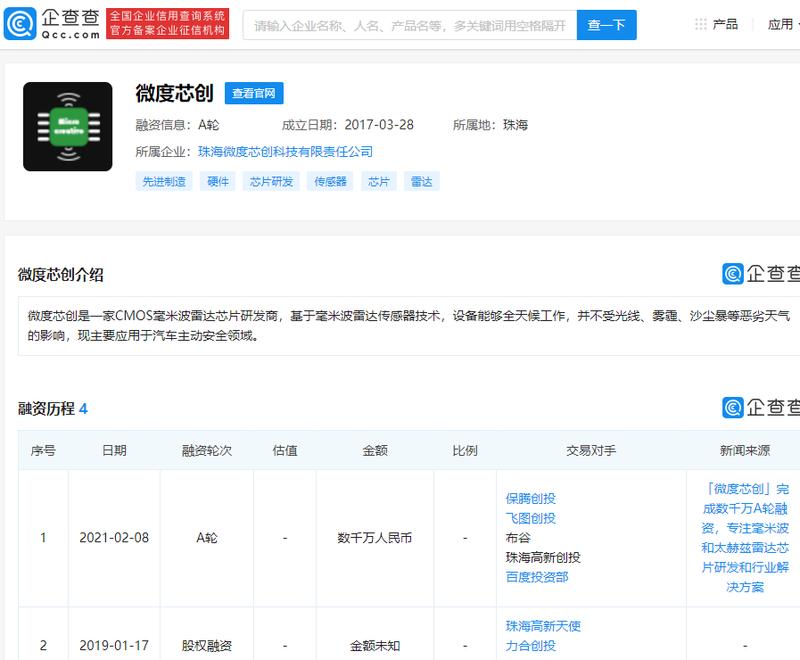Open the 产品 menu
The height and width of the screenshot is (660, 800).
click(725, 24)
